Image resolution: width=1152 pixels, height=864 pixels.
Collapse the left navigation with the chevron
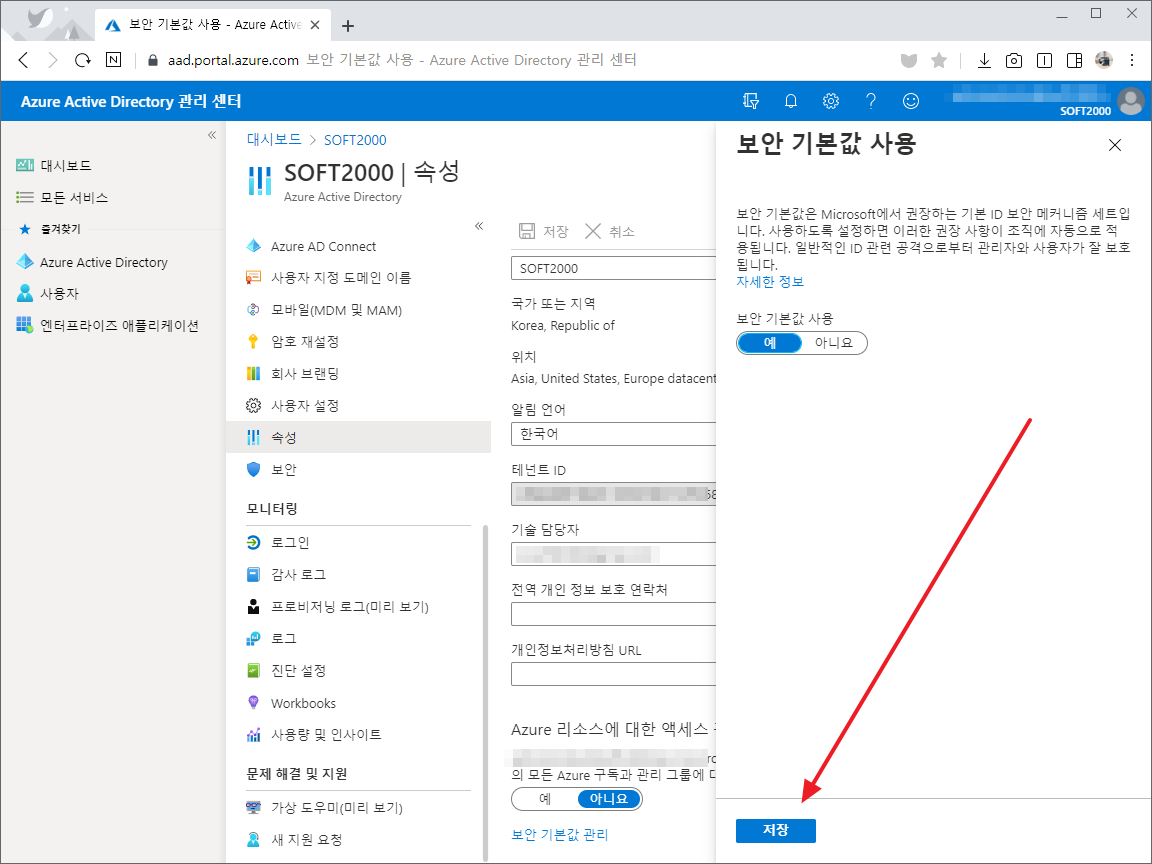point(211,137)
